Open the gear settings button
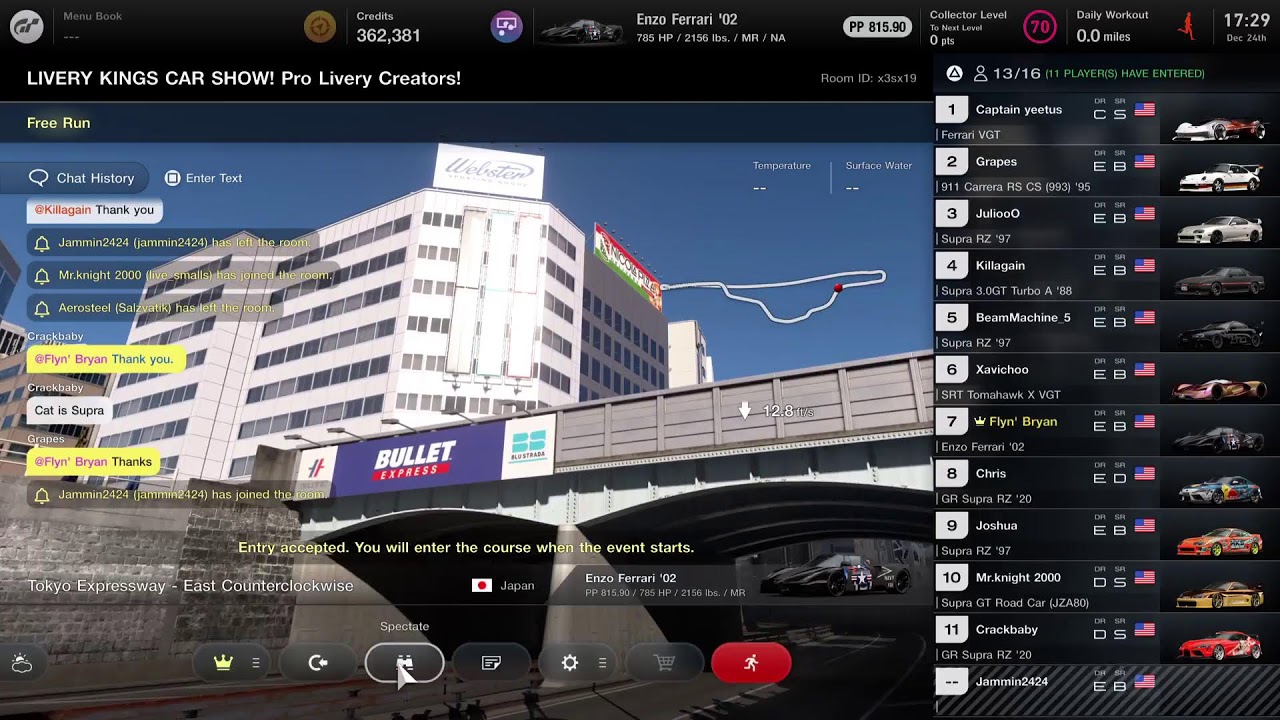The height and width of the screenshot is (720, 1280). point(570,663)
